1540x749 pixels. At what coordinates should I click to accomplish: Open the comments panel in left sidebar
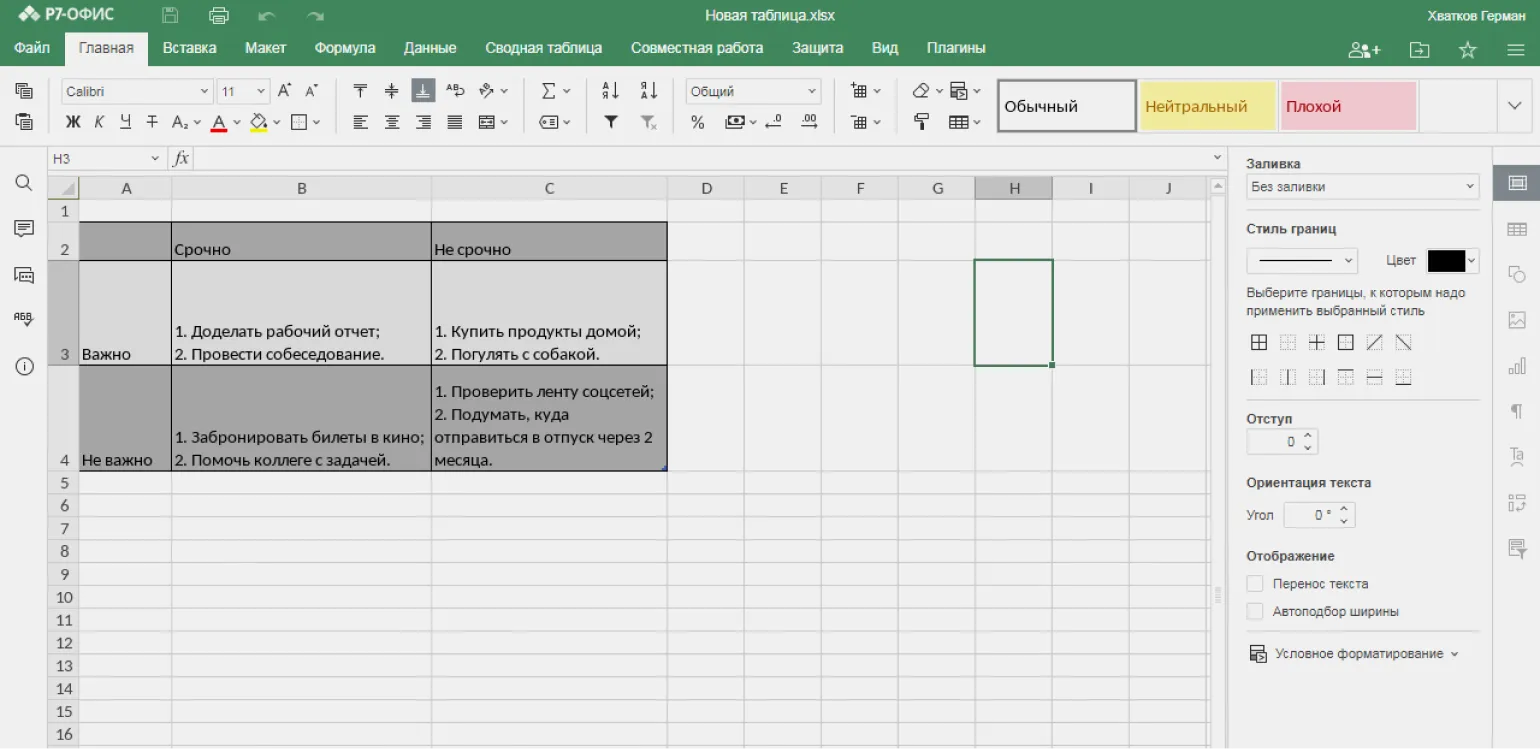click(x=24, y=229)
